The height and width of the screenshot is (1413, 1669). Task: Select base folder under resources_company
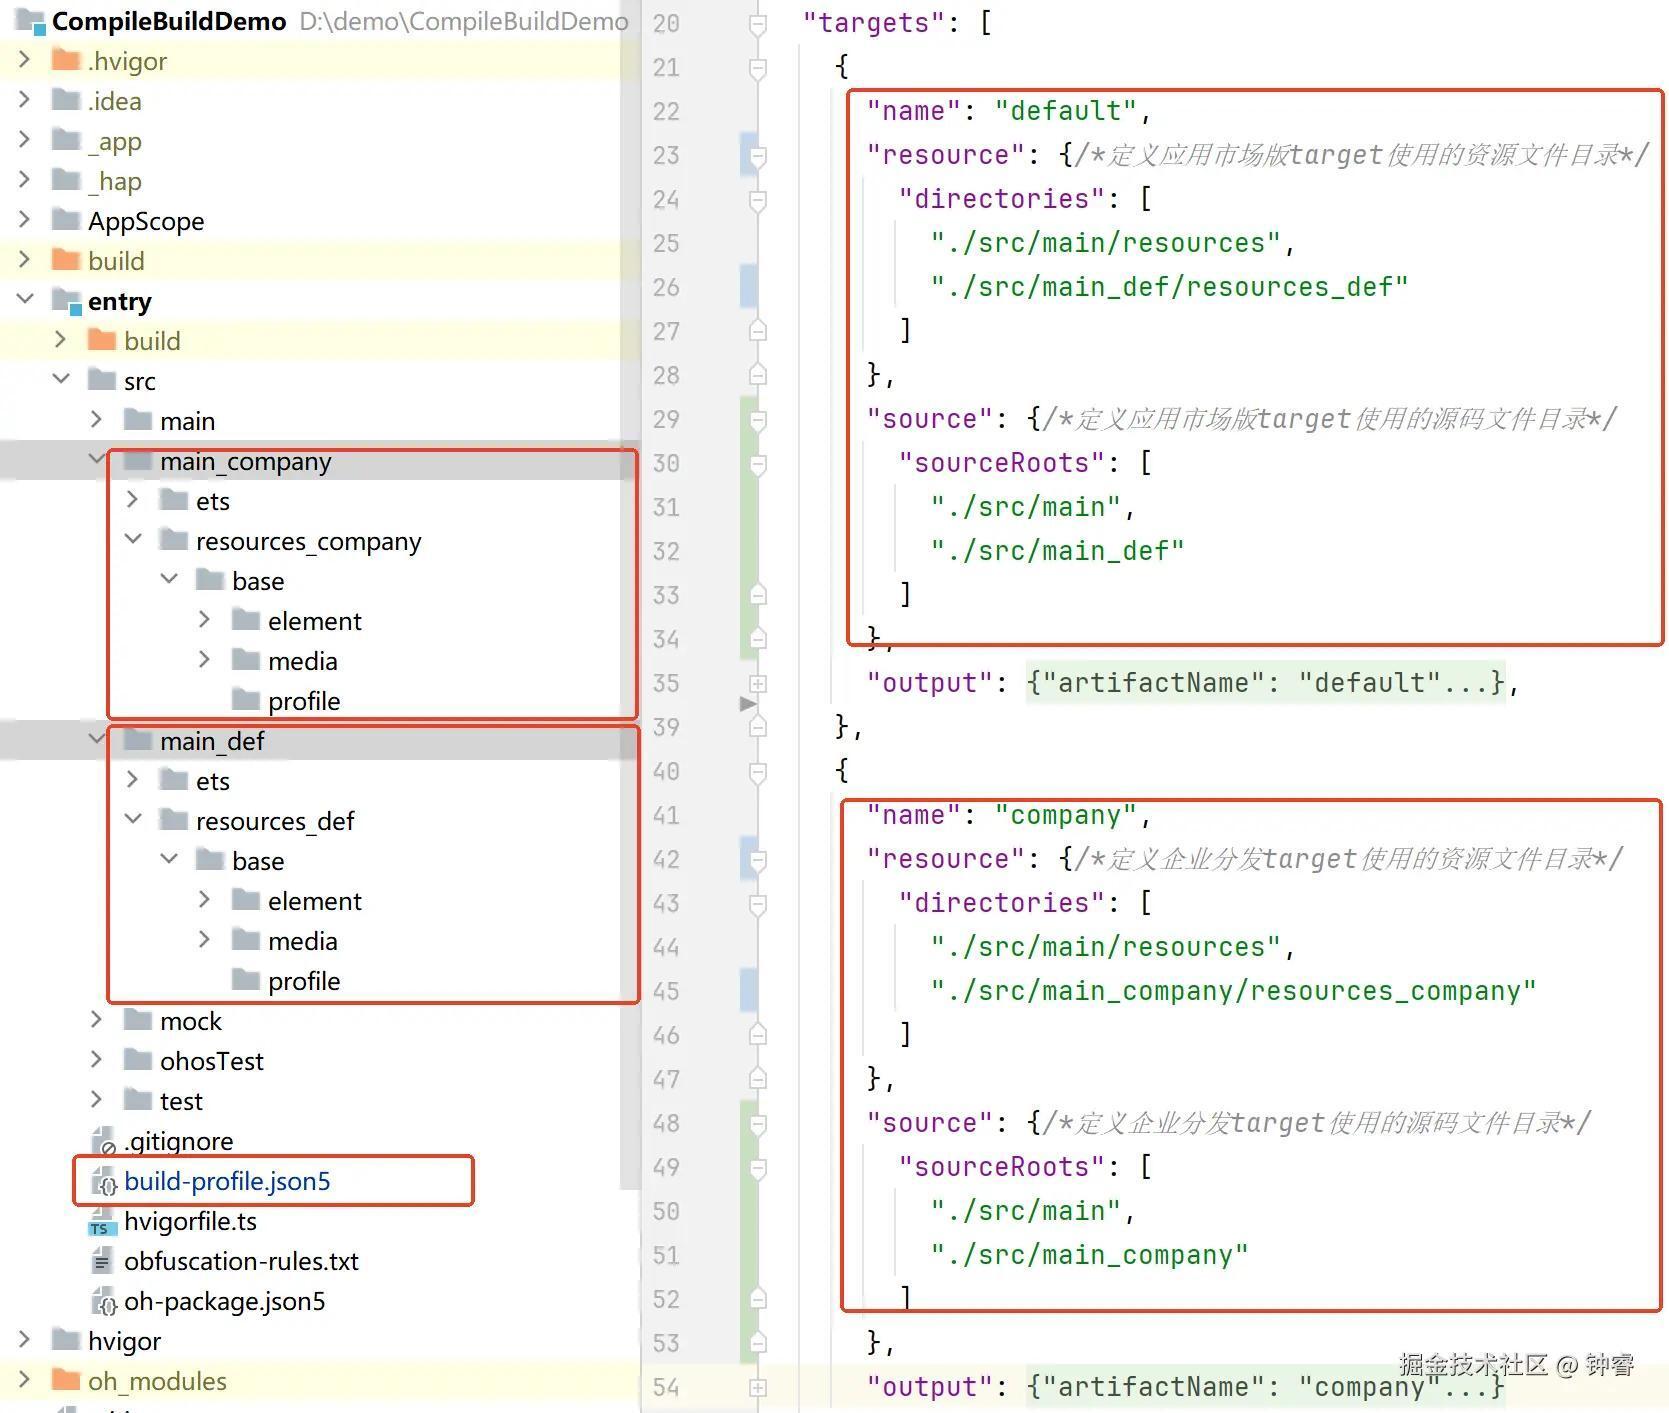coord(258,581)
